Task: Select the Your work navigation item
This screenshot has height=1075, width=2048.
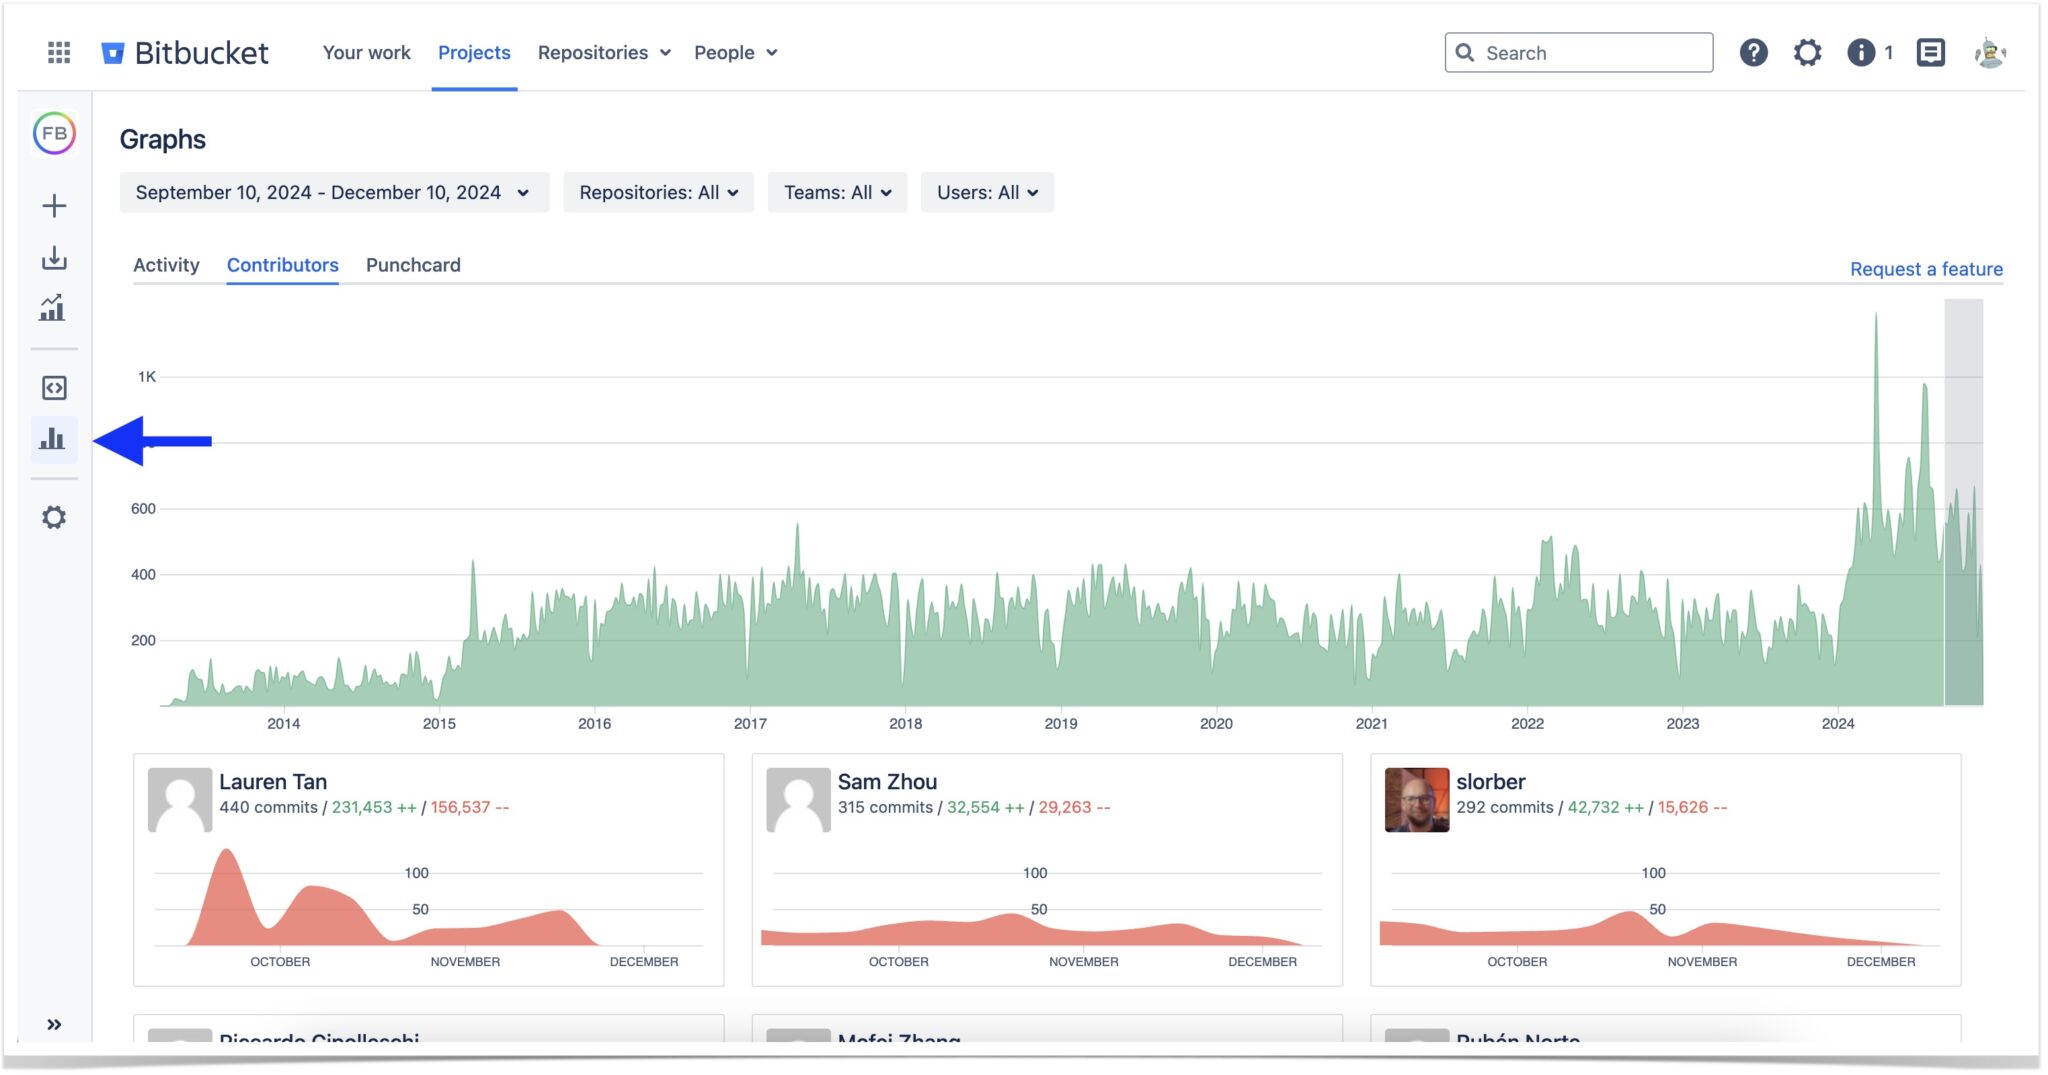Action: [x=367, y=52]
